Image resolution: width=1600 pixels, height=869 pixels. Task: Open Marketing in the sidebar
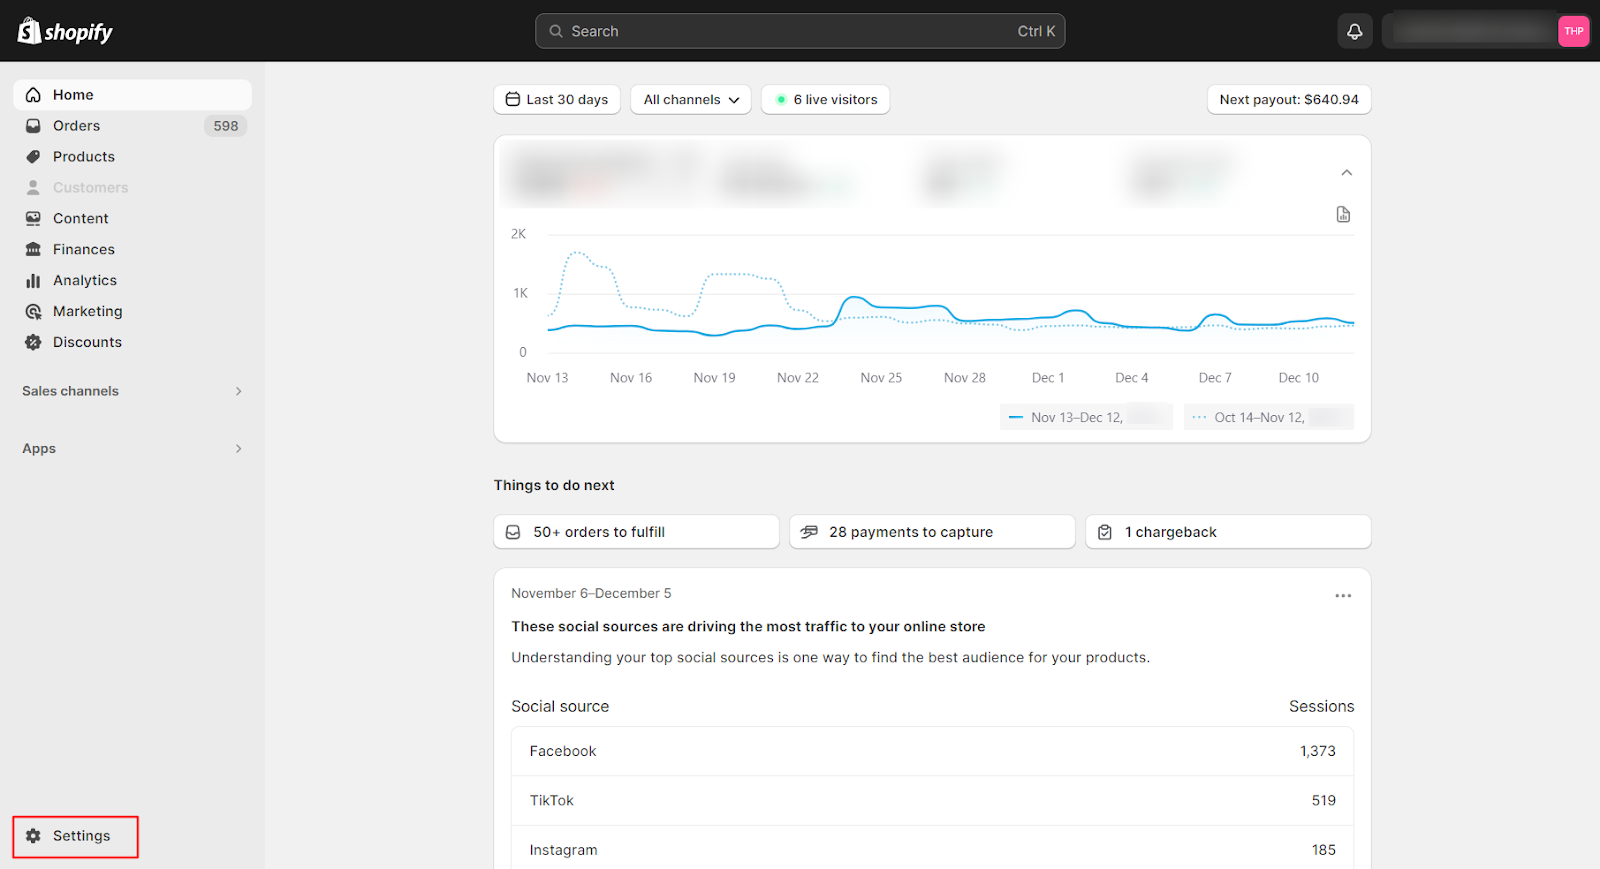click(132, 312)
